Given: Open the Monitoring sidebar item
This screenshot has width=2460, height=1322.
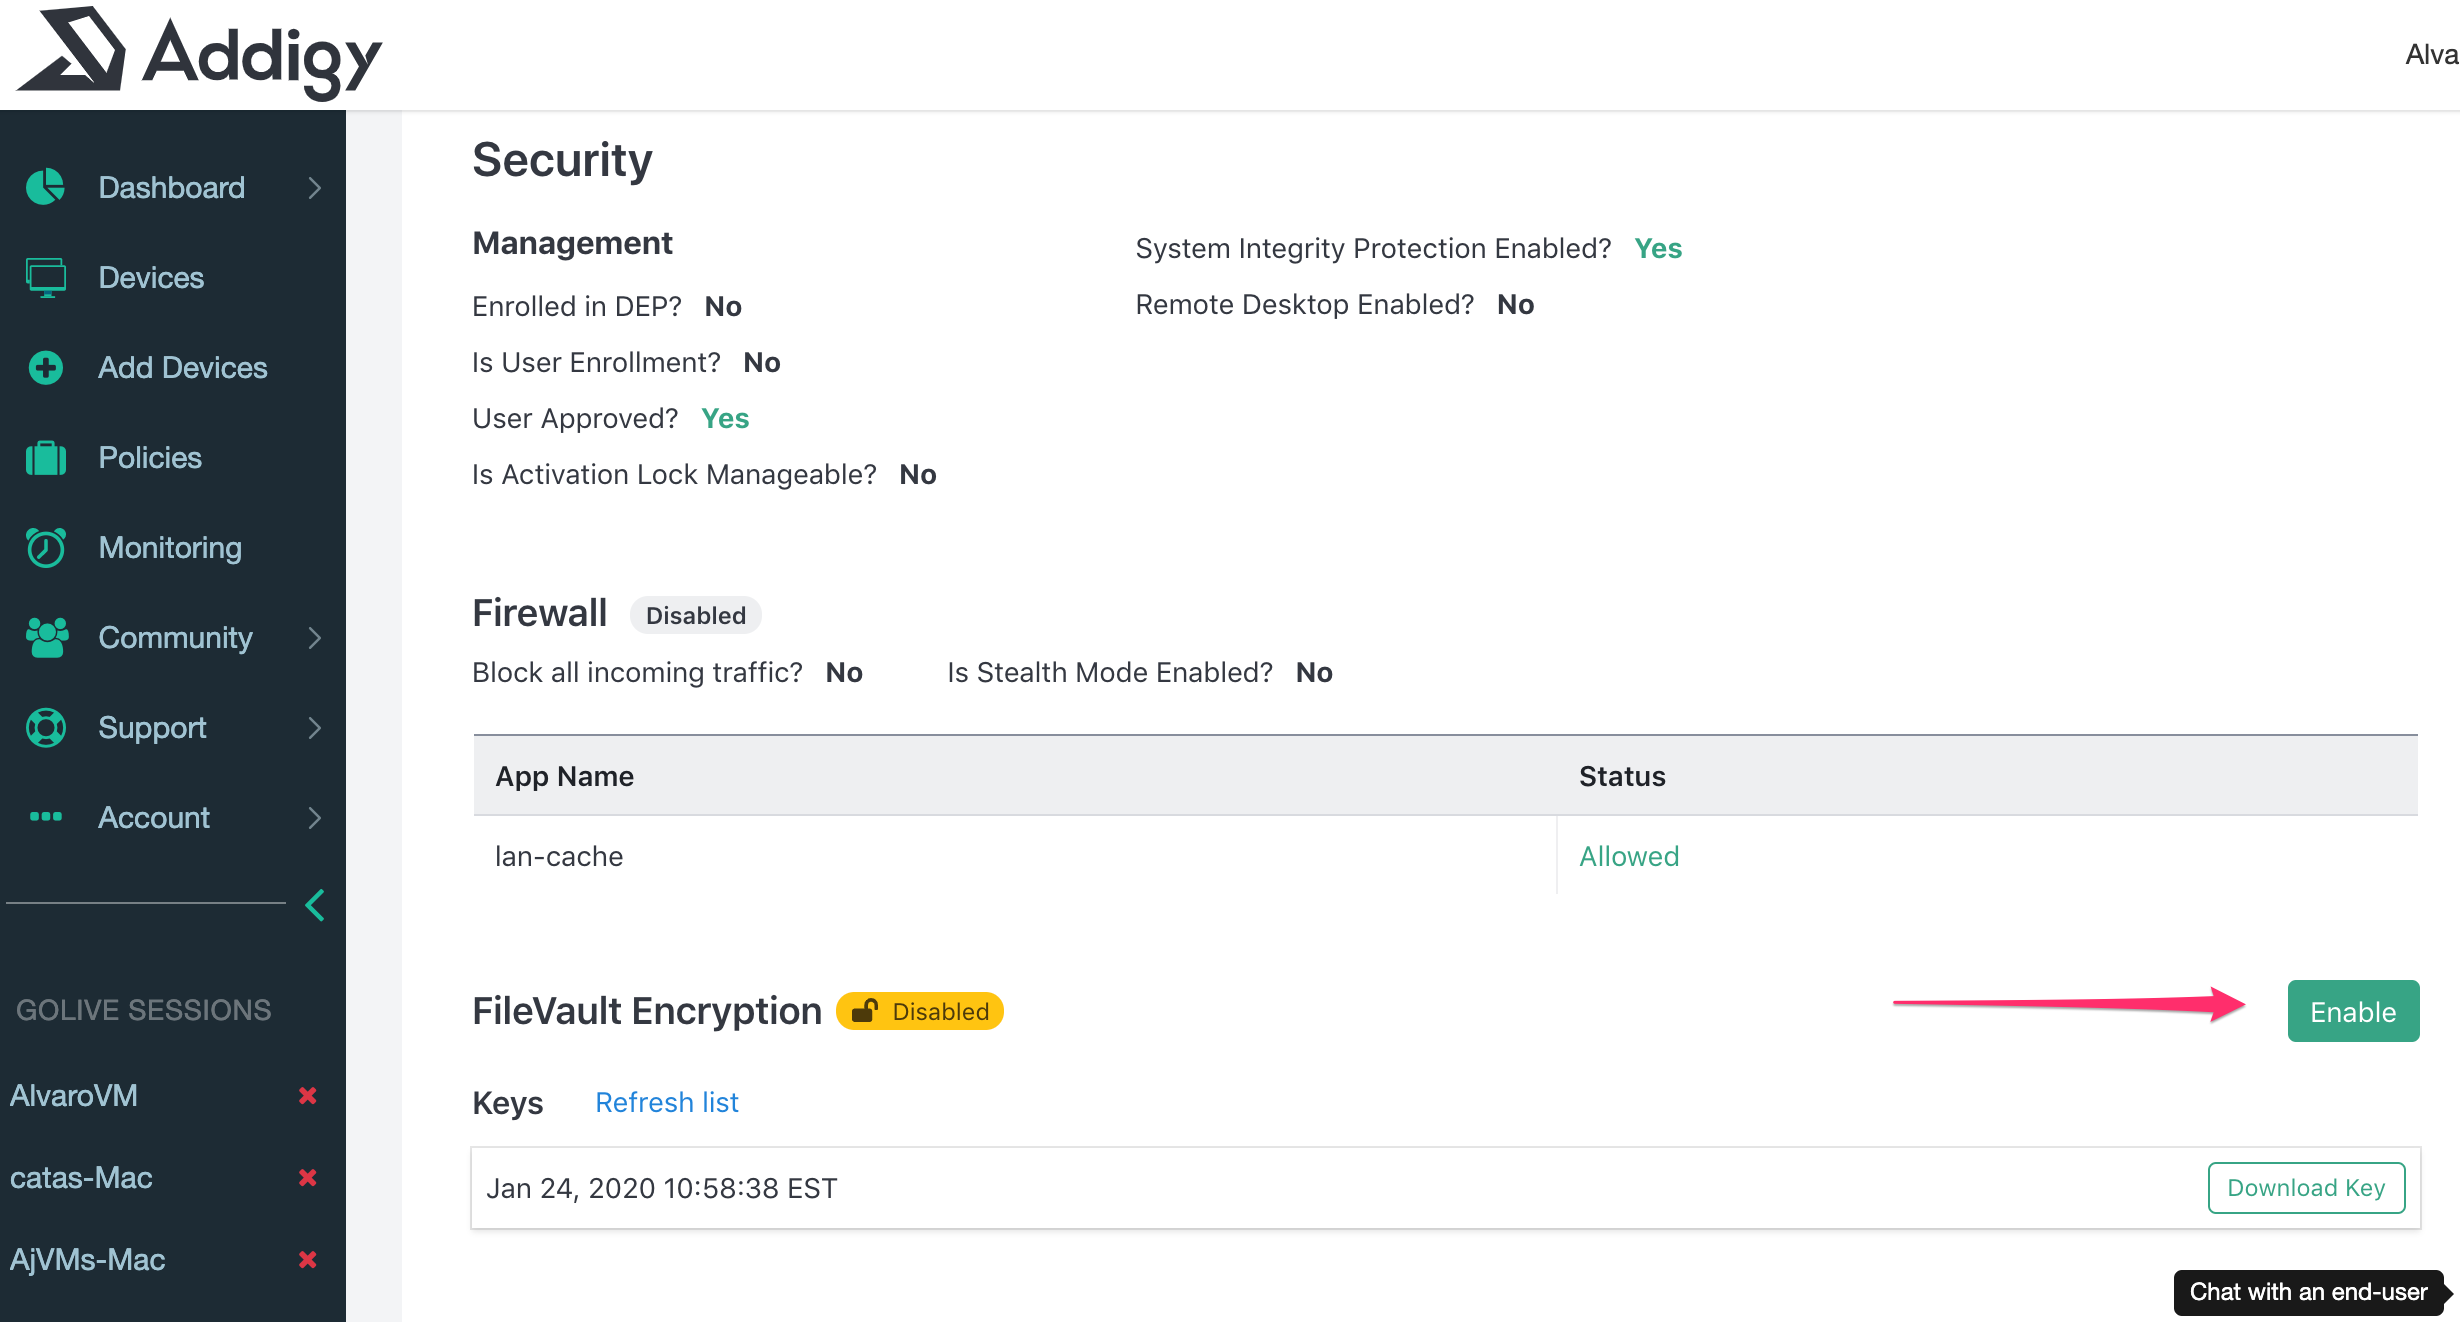Looking at the screenshot, I should [170, 547].
